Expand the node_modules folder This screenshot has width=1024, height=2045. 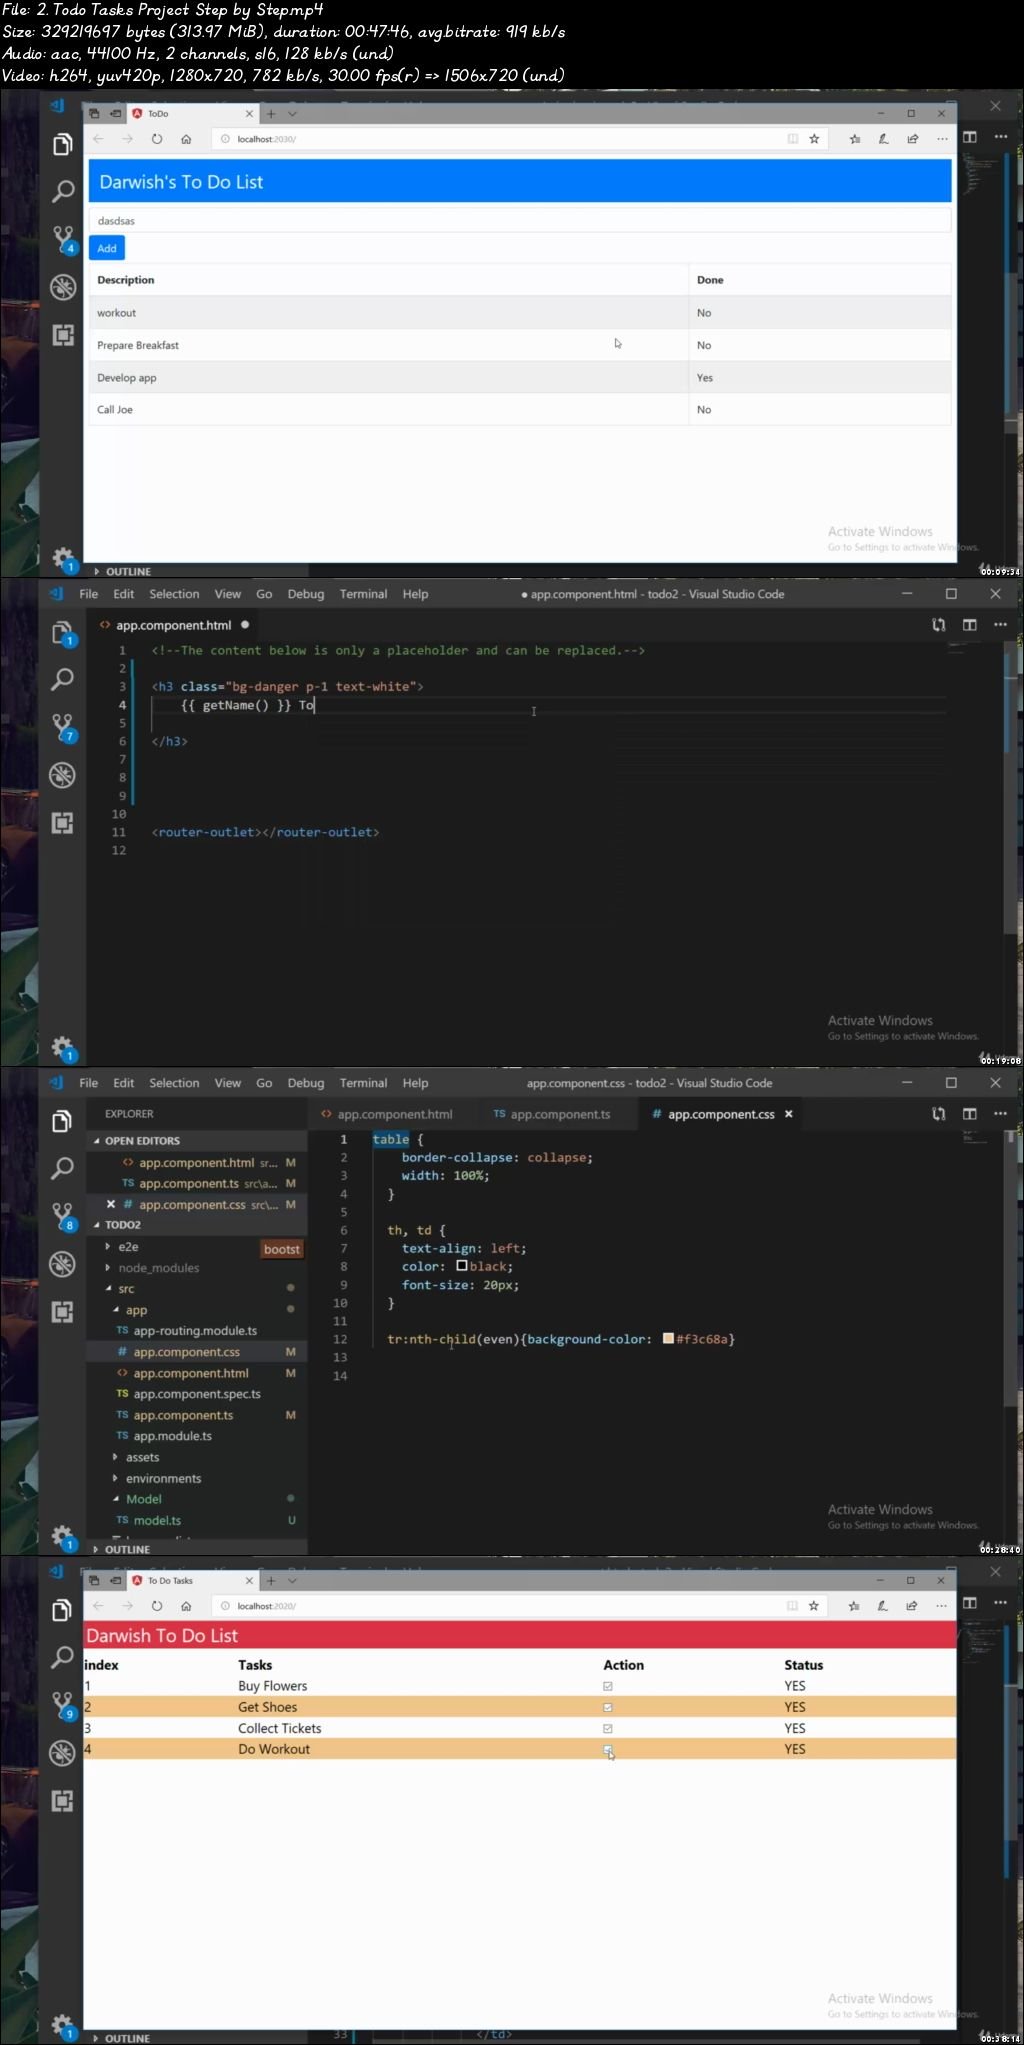point(108,1268)
